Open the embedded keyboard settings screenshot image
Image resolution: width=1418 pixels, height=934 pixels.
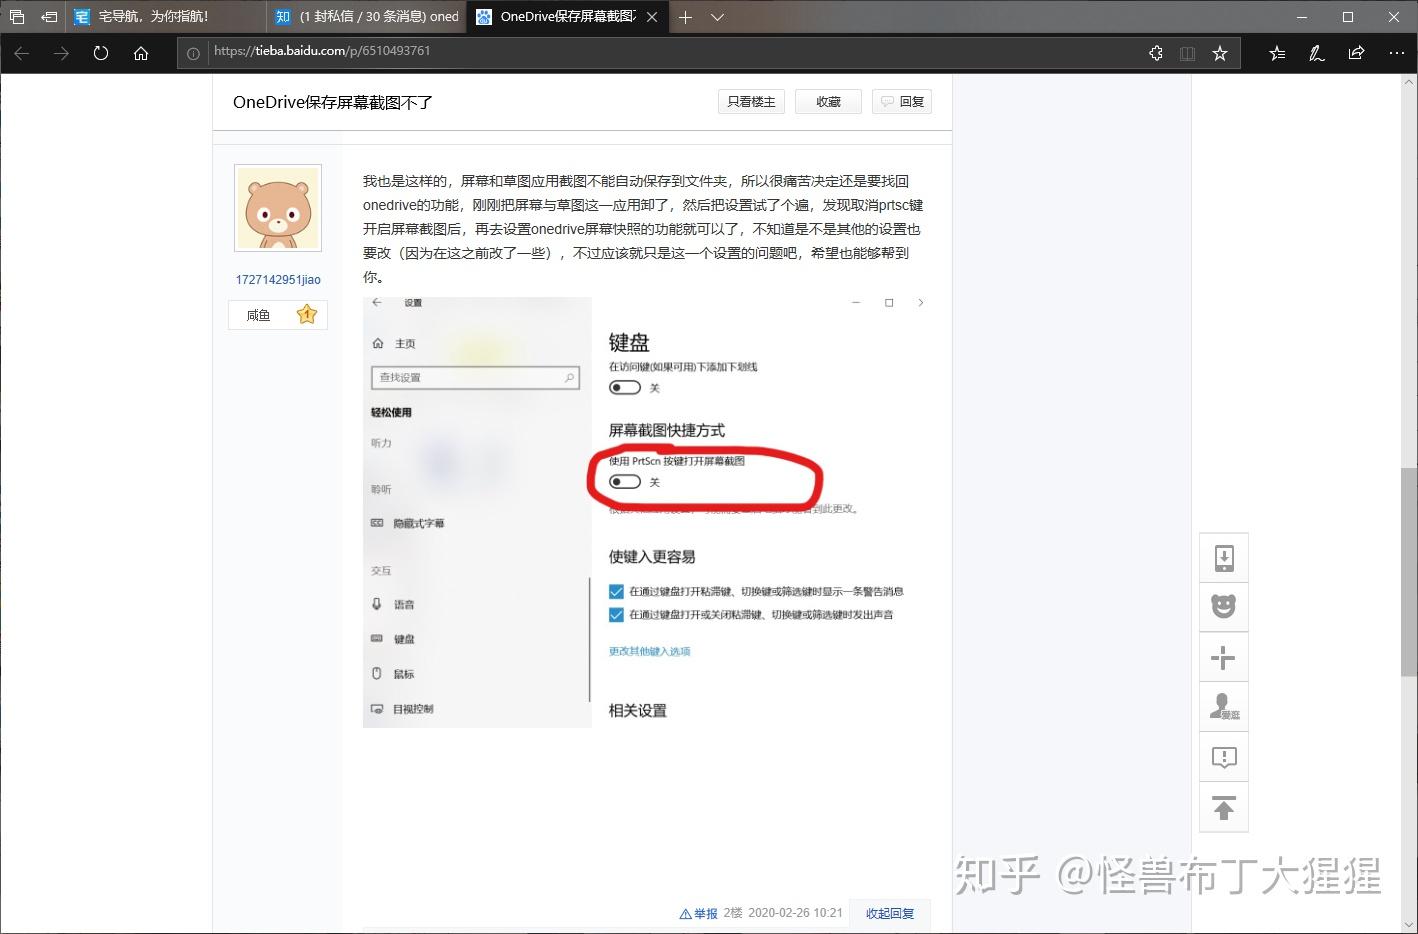tap(647, 512)
